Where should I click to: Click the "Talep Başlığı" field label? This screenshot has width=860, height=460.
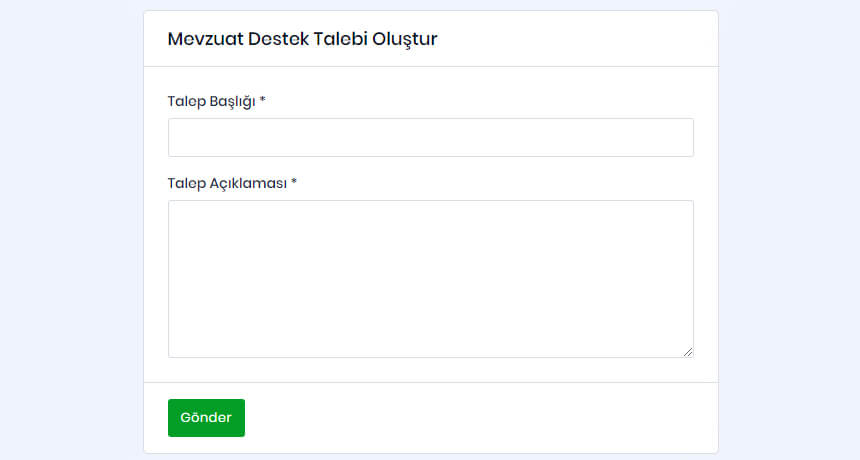click(212, 101)
